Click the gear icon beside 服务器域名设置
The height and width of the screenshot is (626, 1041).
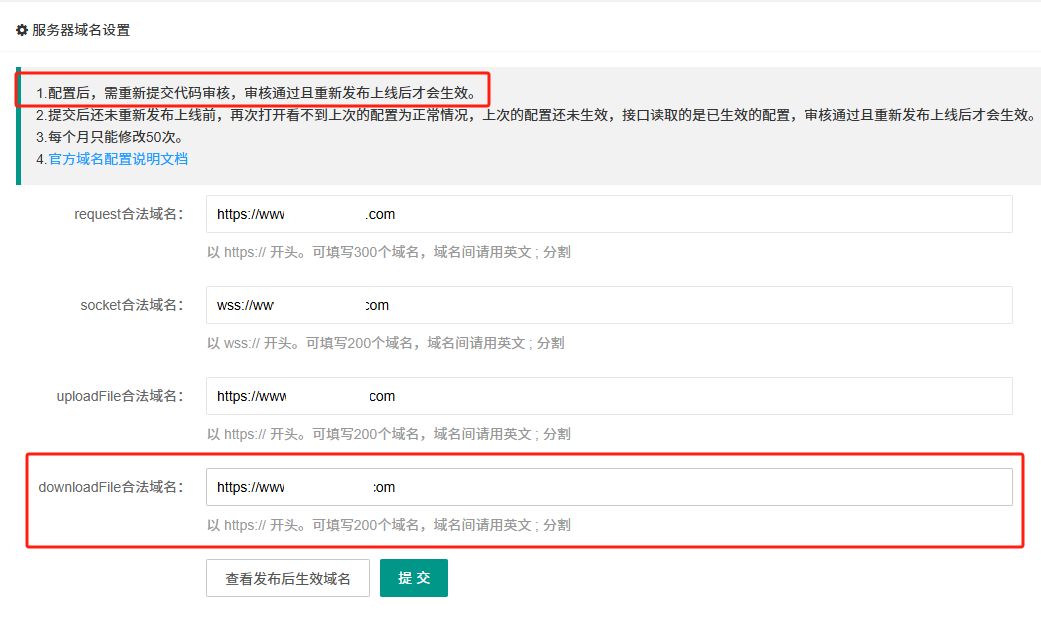[22, 30]
